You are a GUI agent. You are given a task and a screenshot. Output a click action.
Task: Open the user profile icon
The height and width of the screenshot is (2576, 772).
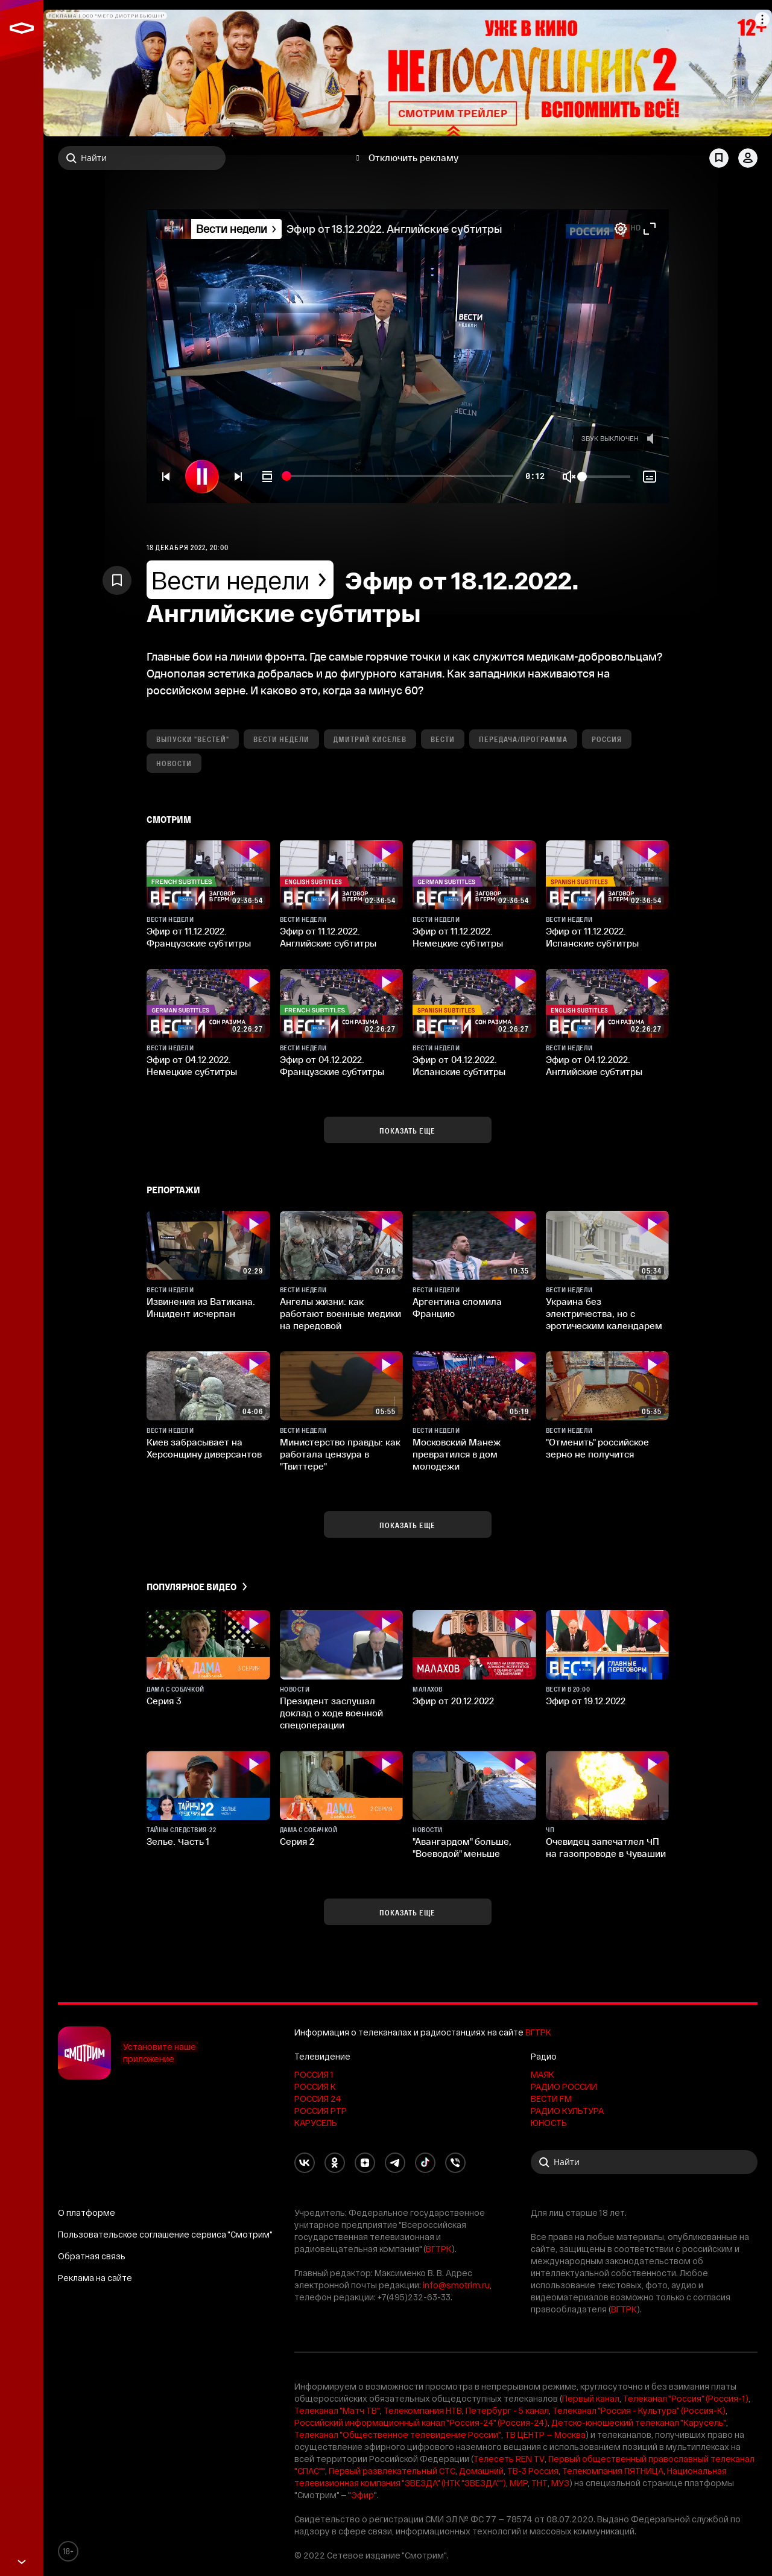[747, 158]
